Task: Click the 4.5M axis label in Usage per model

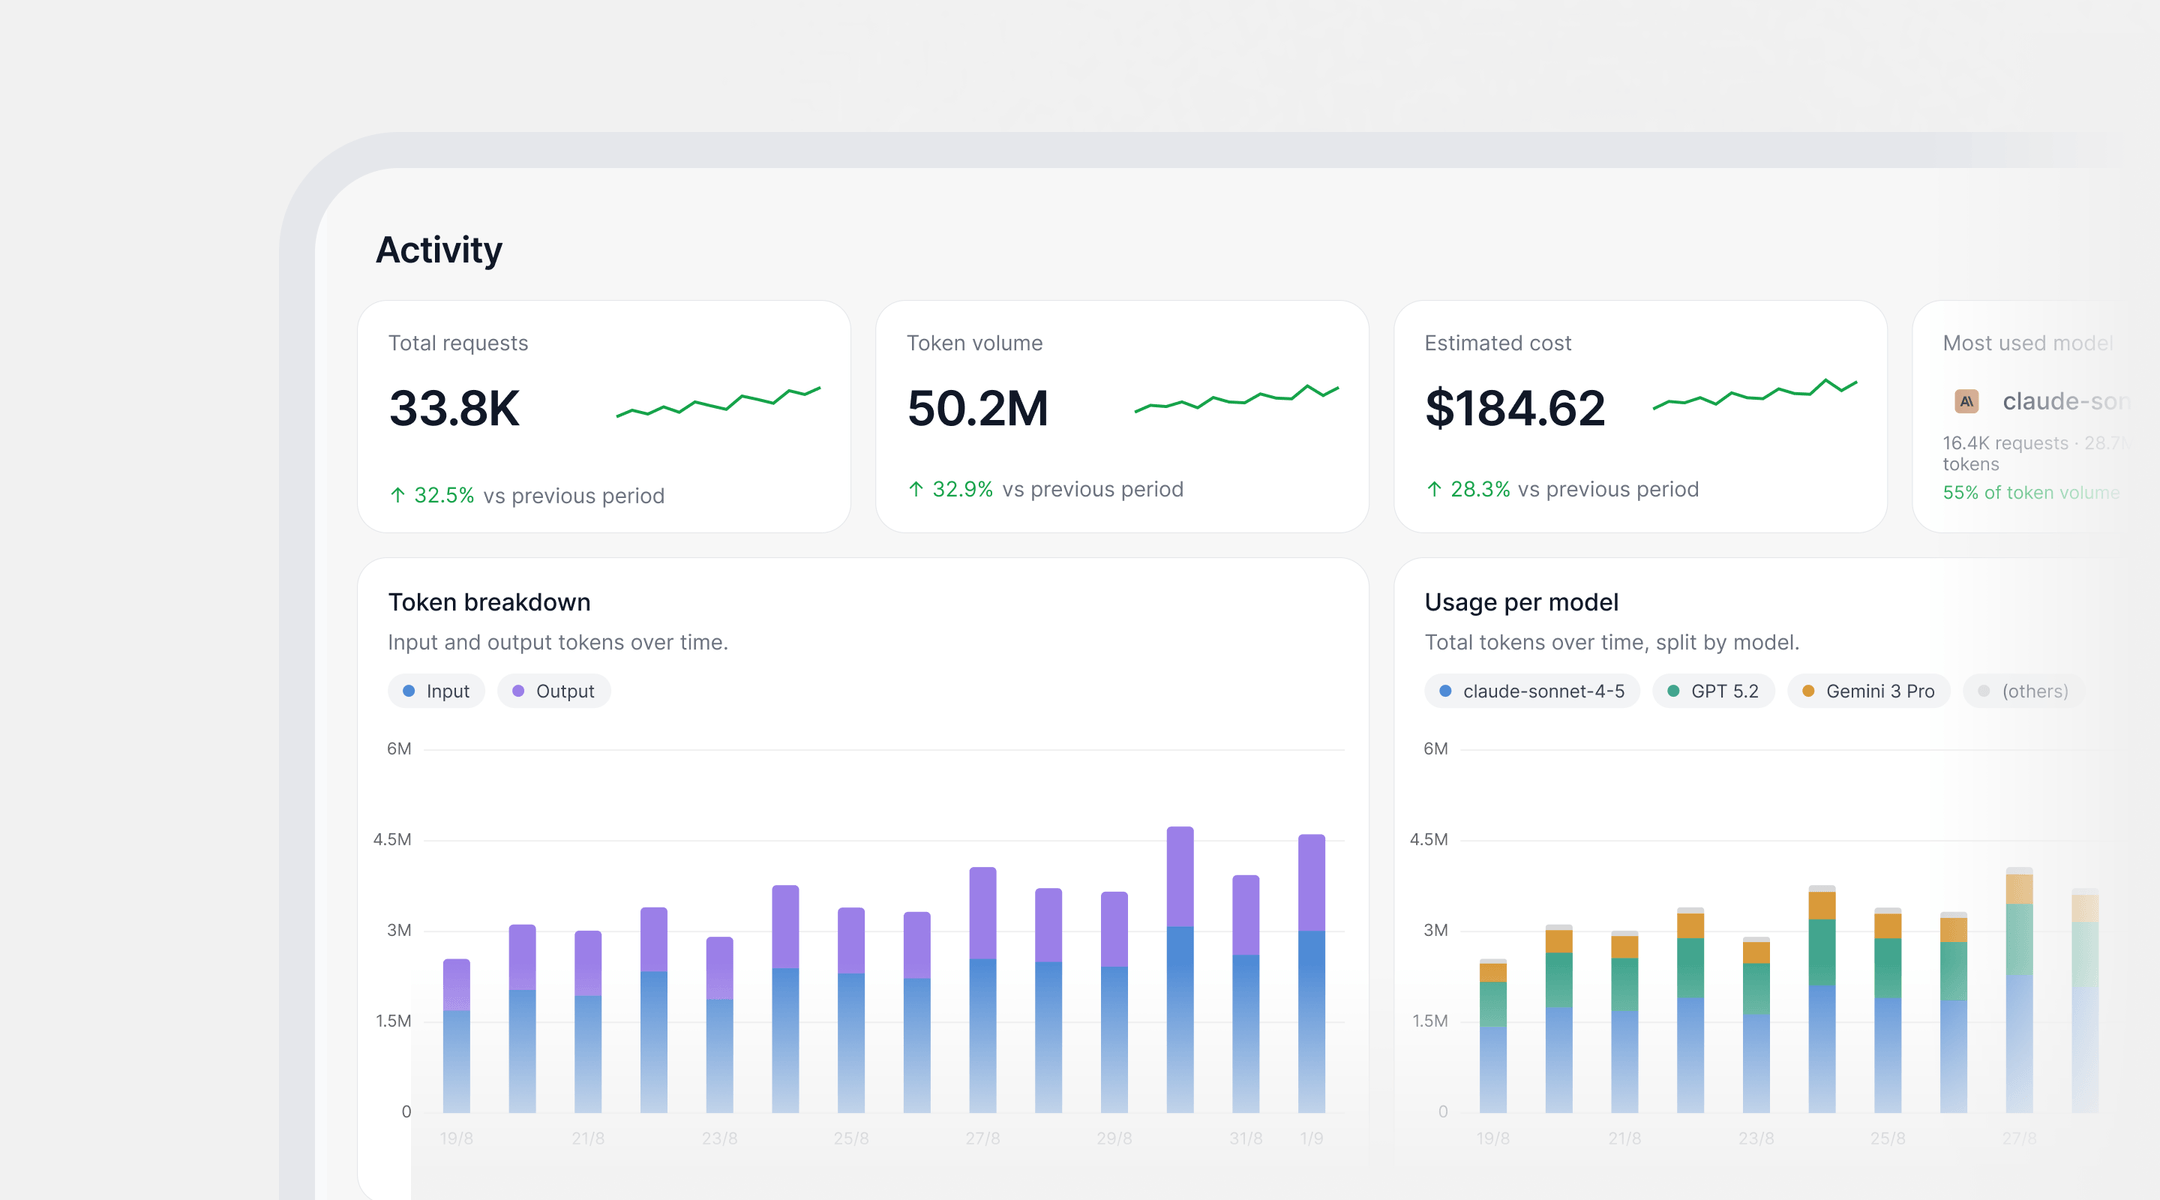Action: pos(1428,840)
